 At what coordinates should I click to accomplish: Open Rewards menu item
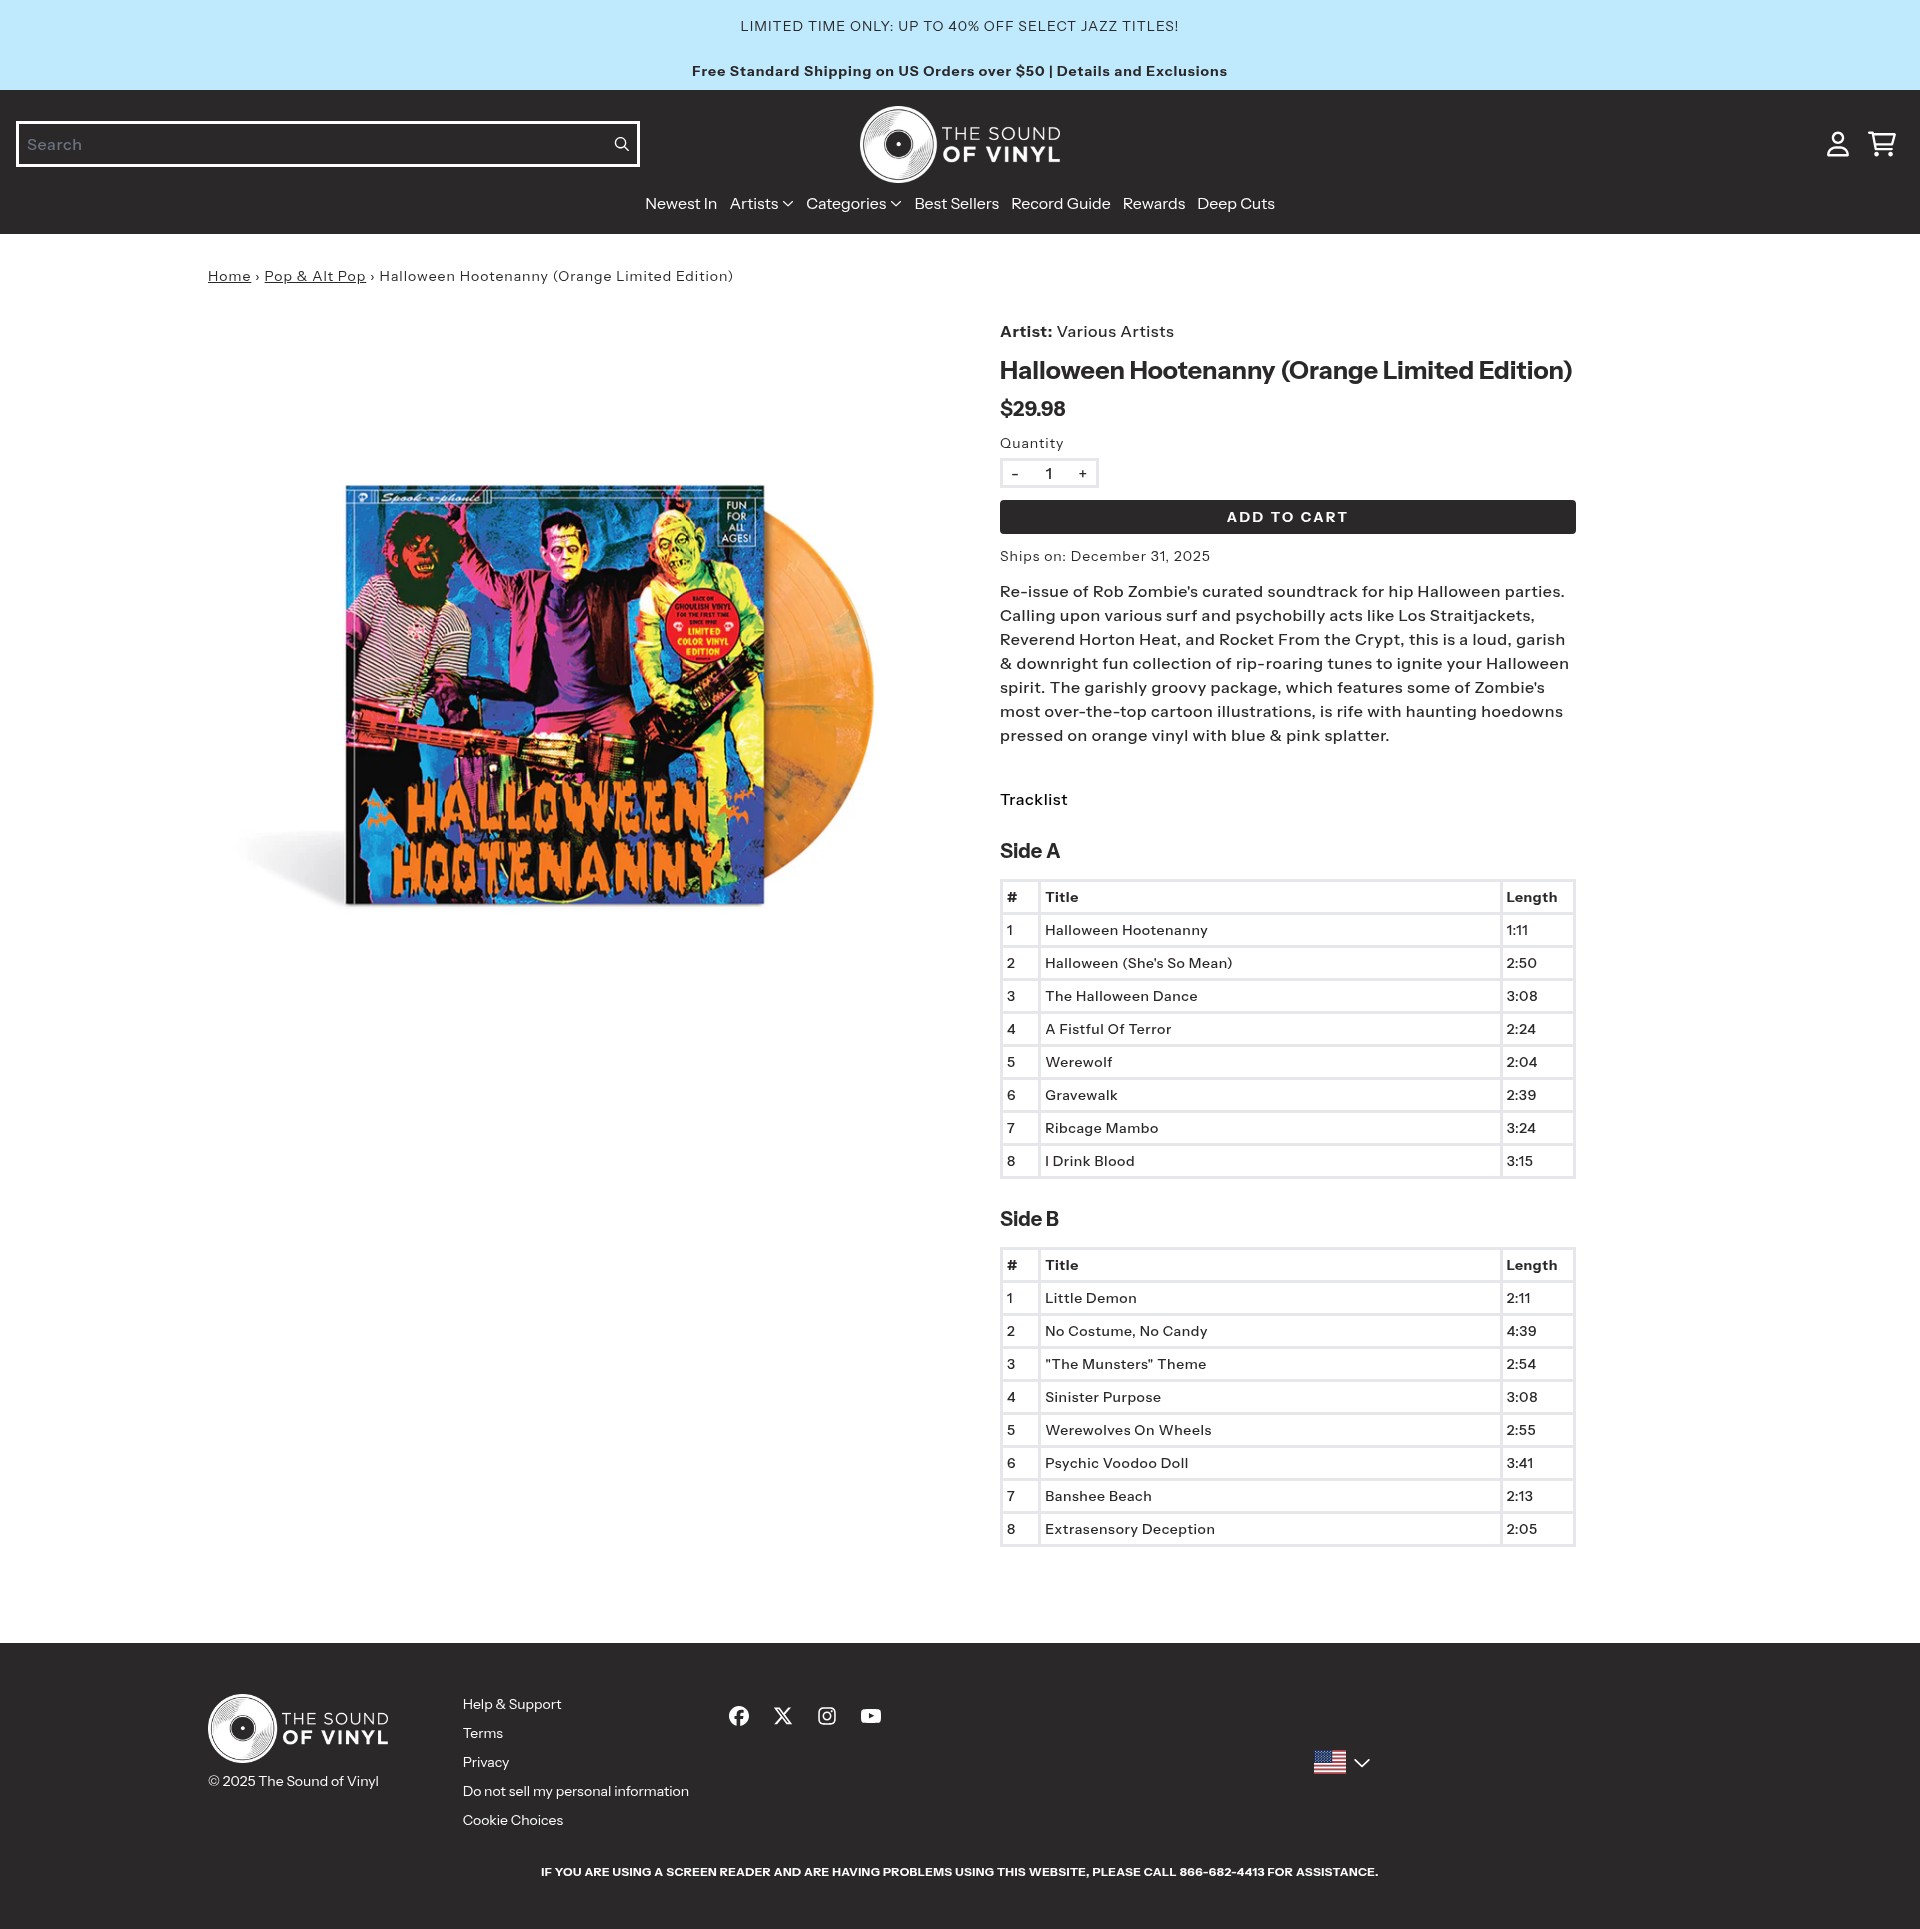(1153, 203)
